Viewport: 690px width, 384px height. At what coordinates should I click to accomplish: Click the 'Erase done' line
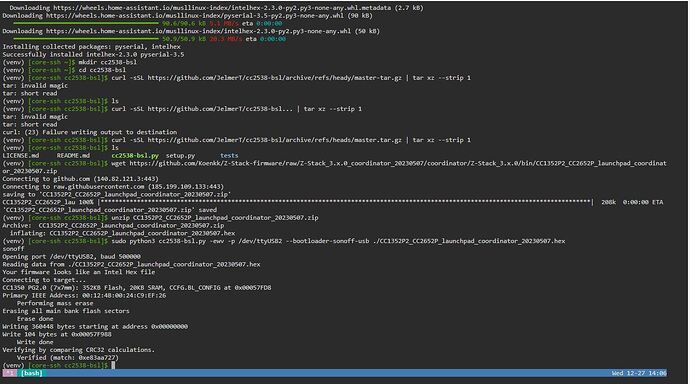pos(35,319)
